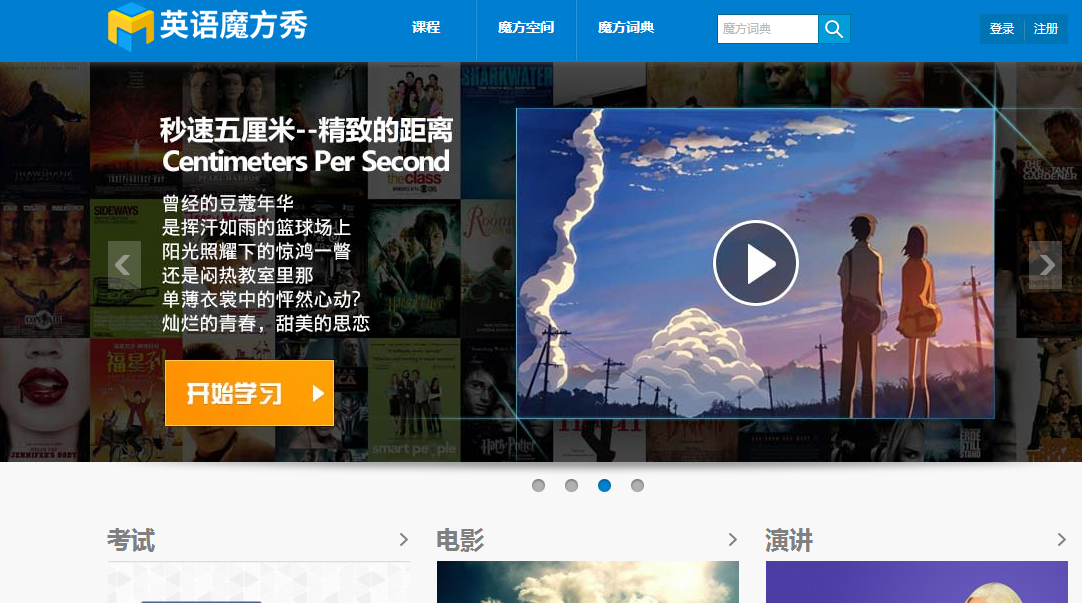Click the 秒速五厘米--精致的距离 slide title
Screen dimensions: 1082x603
(306, 130)
